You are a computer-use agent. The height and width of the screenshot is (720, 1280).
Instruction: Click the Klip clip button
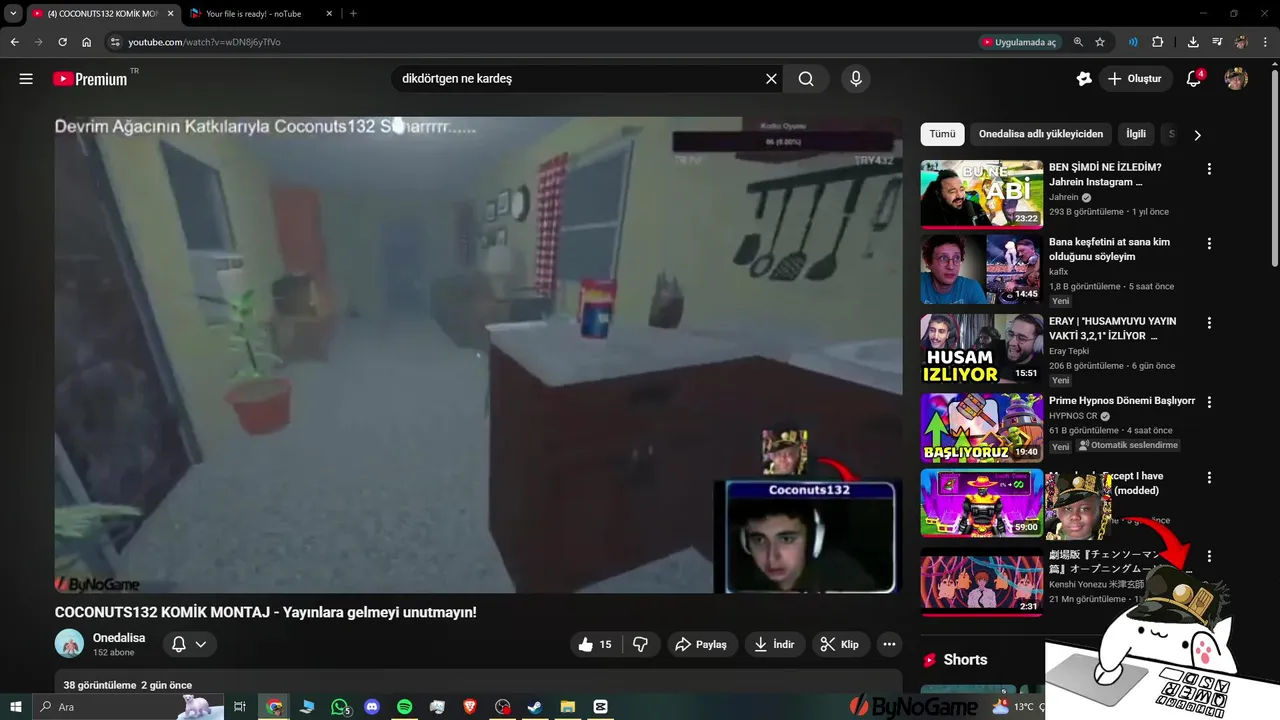[840, 645]
